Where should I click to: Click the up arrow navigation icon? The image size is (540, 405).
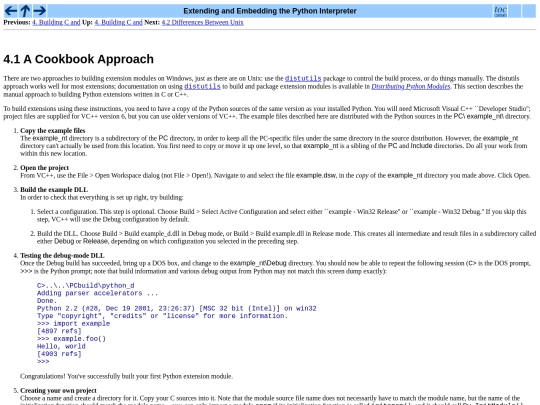click(25, 11)
